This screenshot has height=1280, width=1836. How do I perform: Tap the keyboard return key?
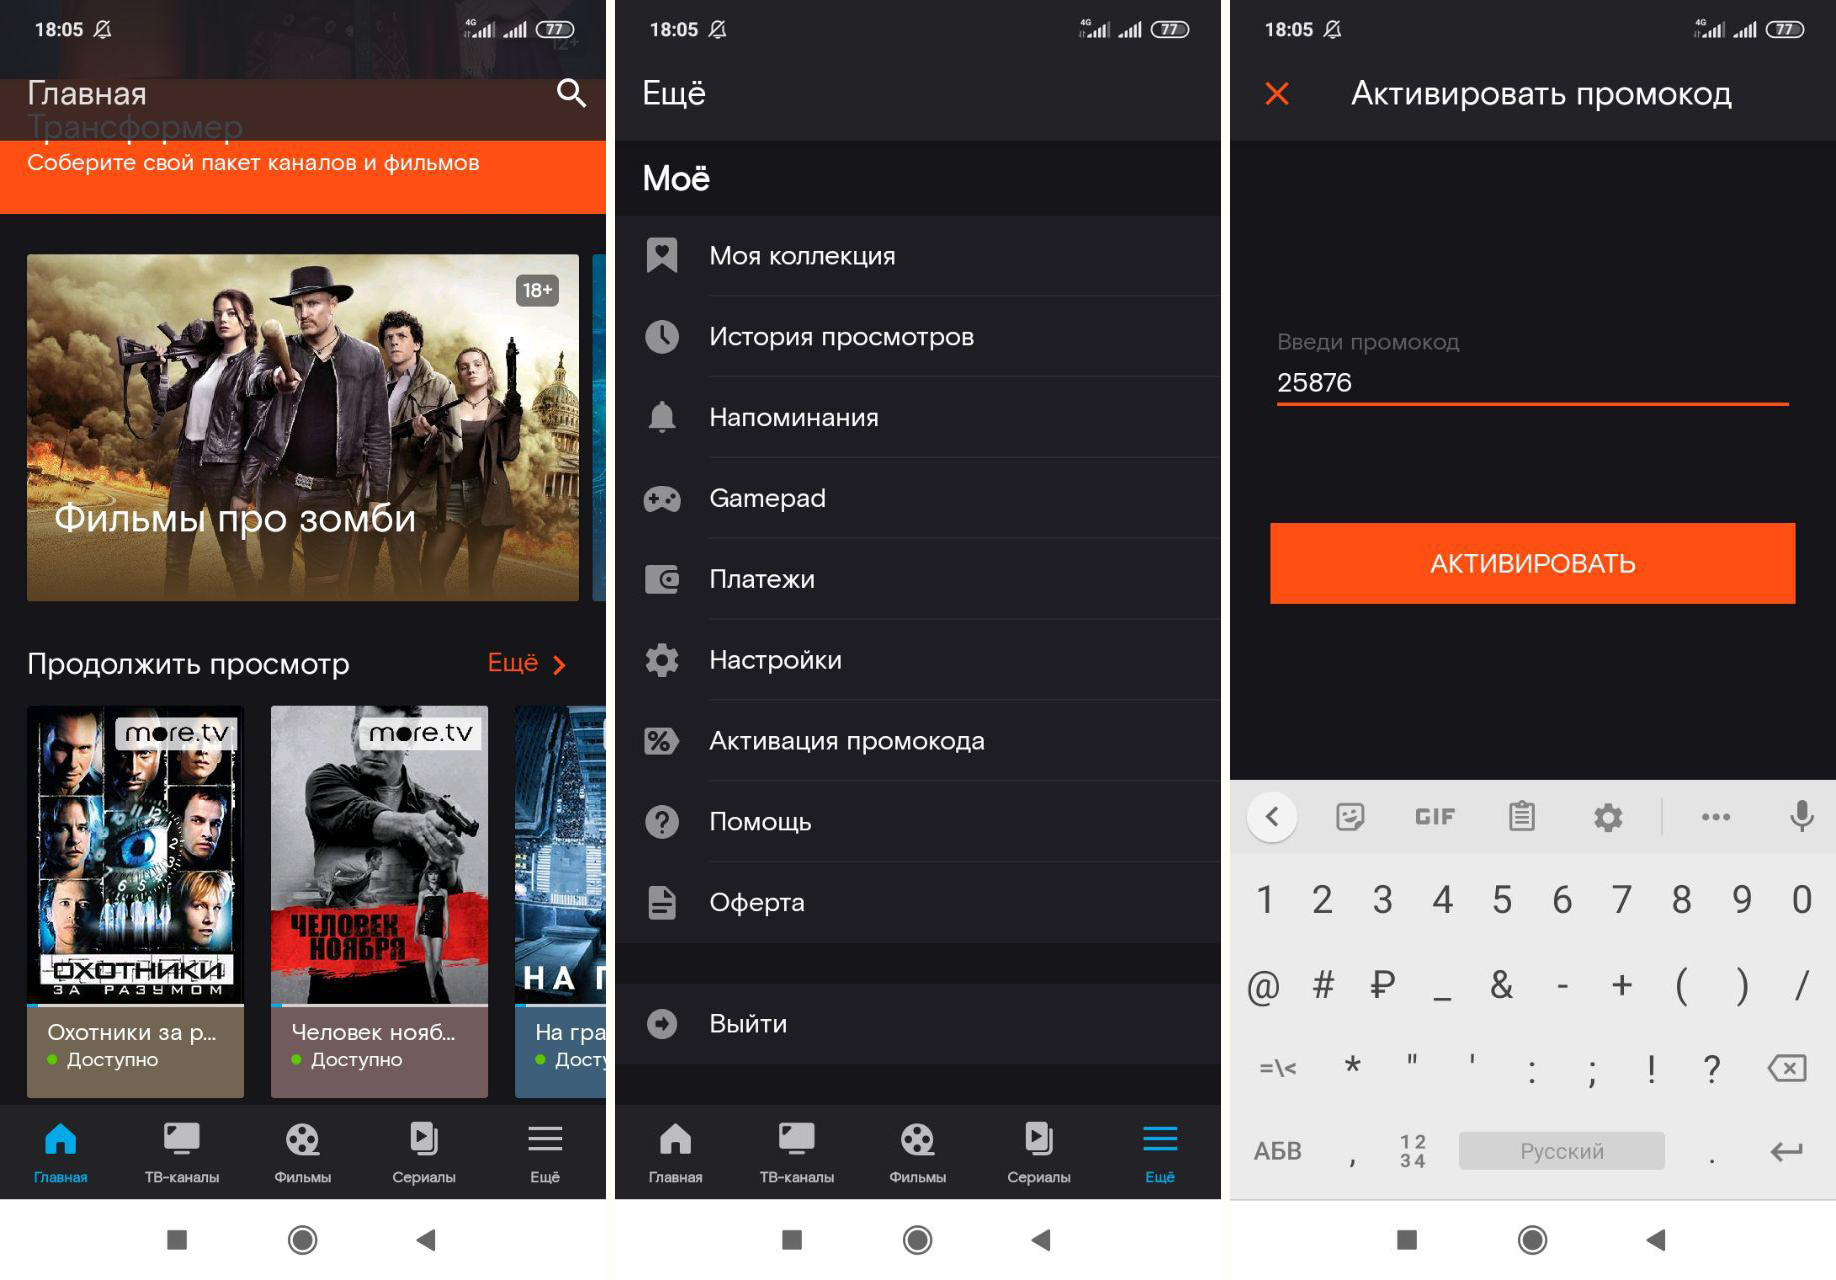[x=1786, y=1151]
